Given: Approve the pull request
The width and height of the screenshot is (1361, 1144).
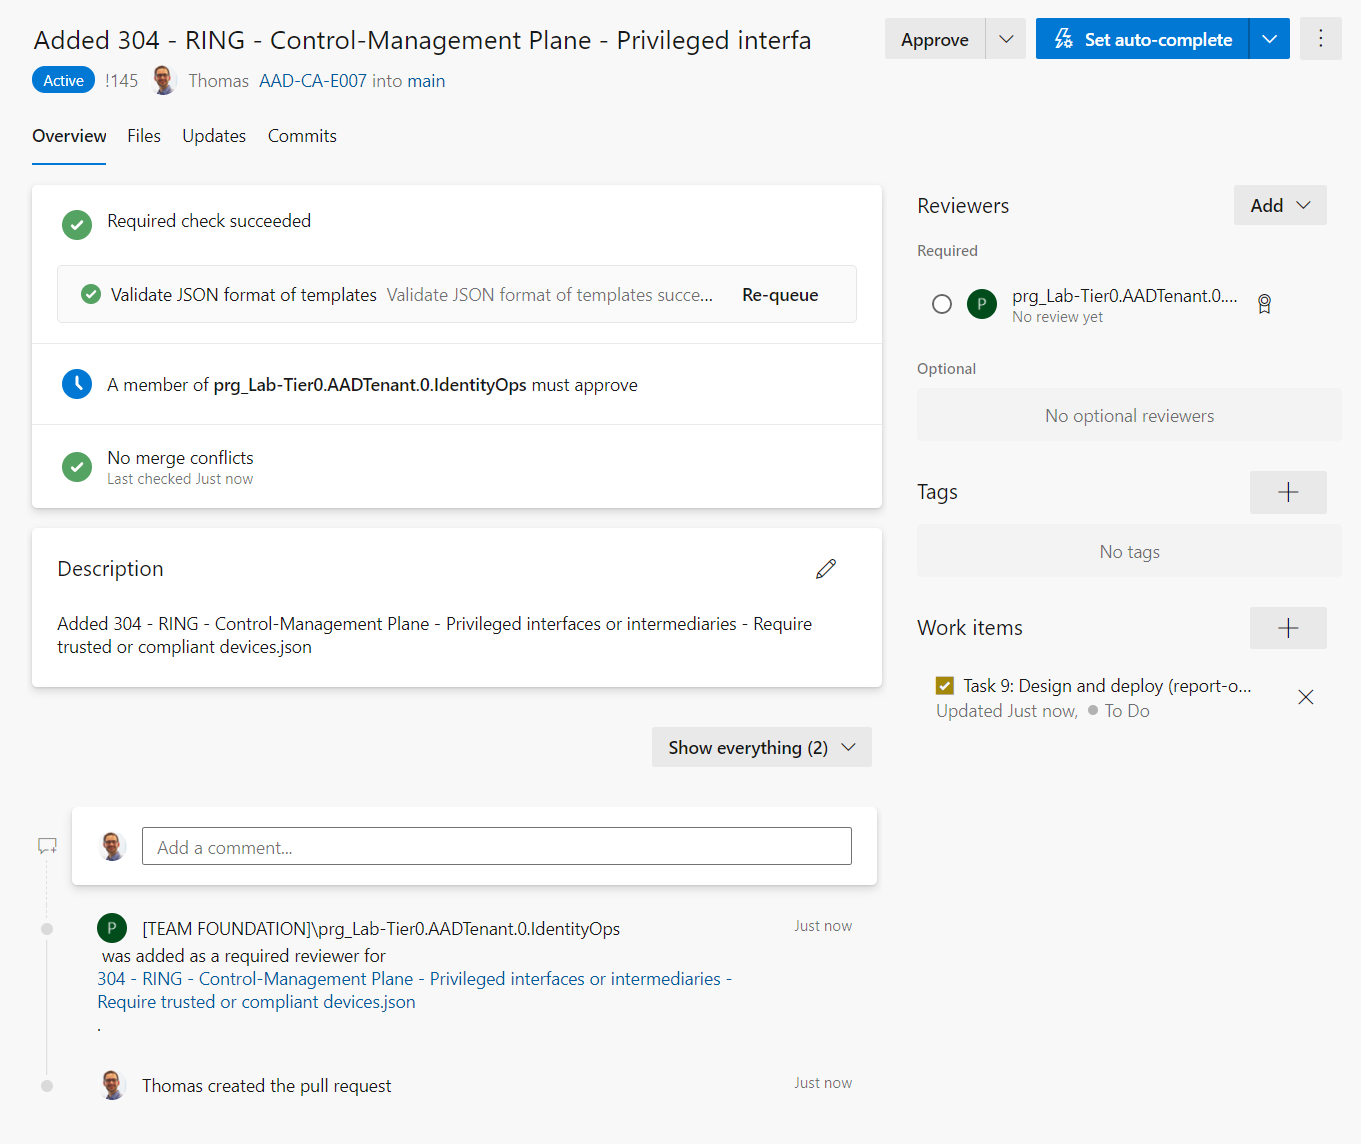Looking at the screenshot, I should click(x=934, y=38).
